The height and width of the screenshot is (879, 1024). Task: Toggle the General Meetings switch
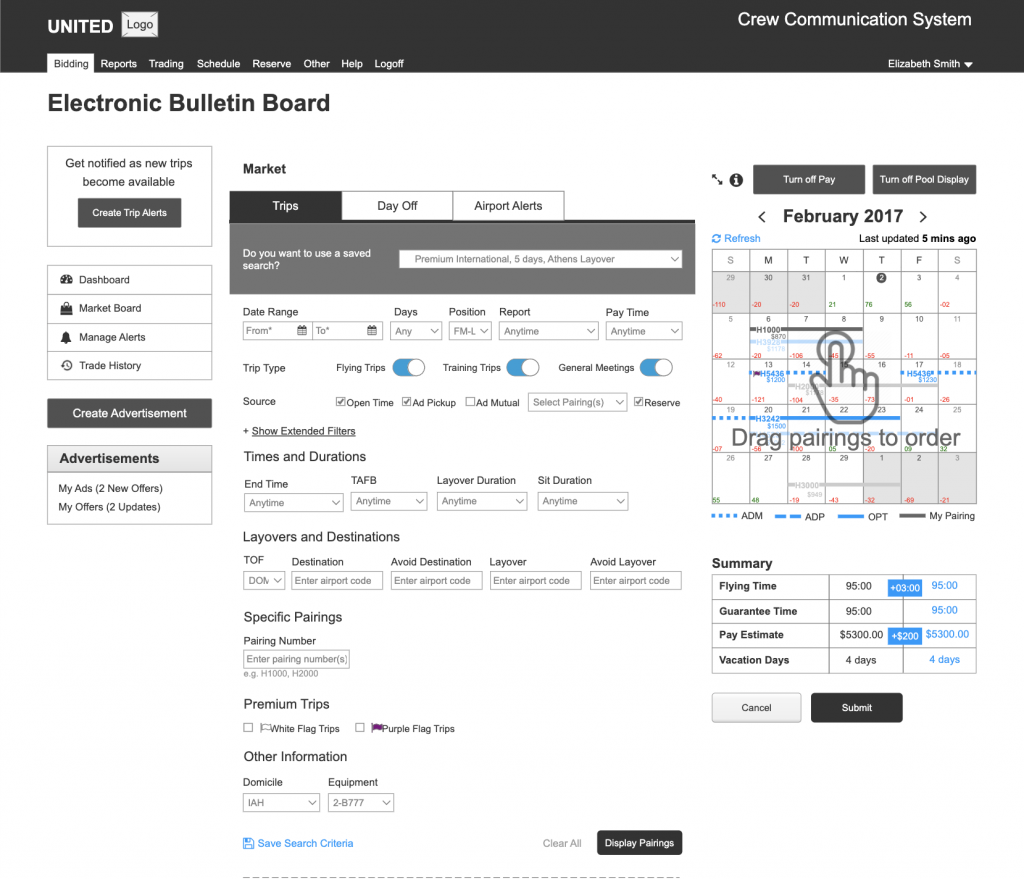point(656,368)
